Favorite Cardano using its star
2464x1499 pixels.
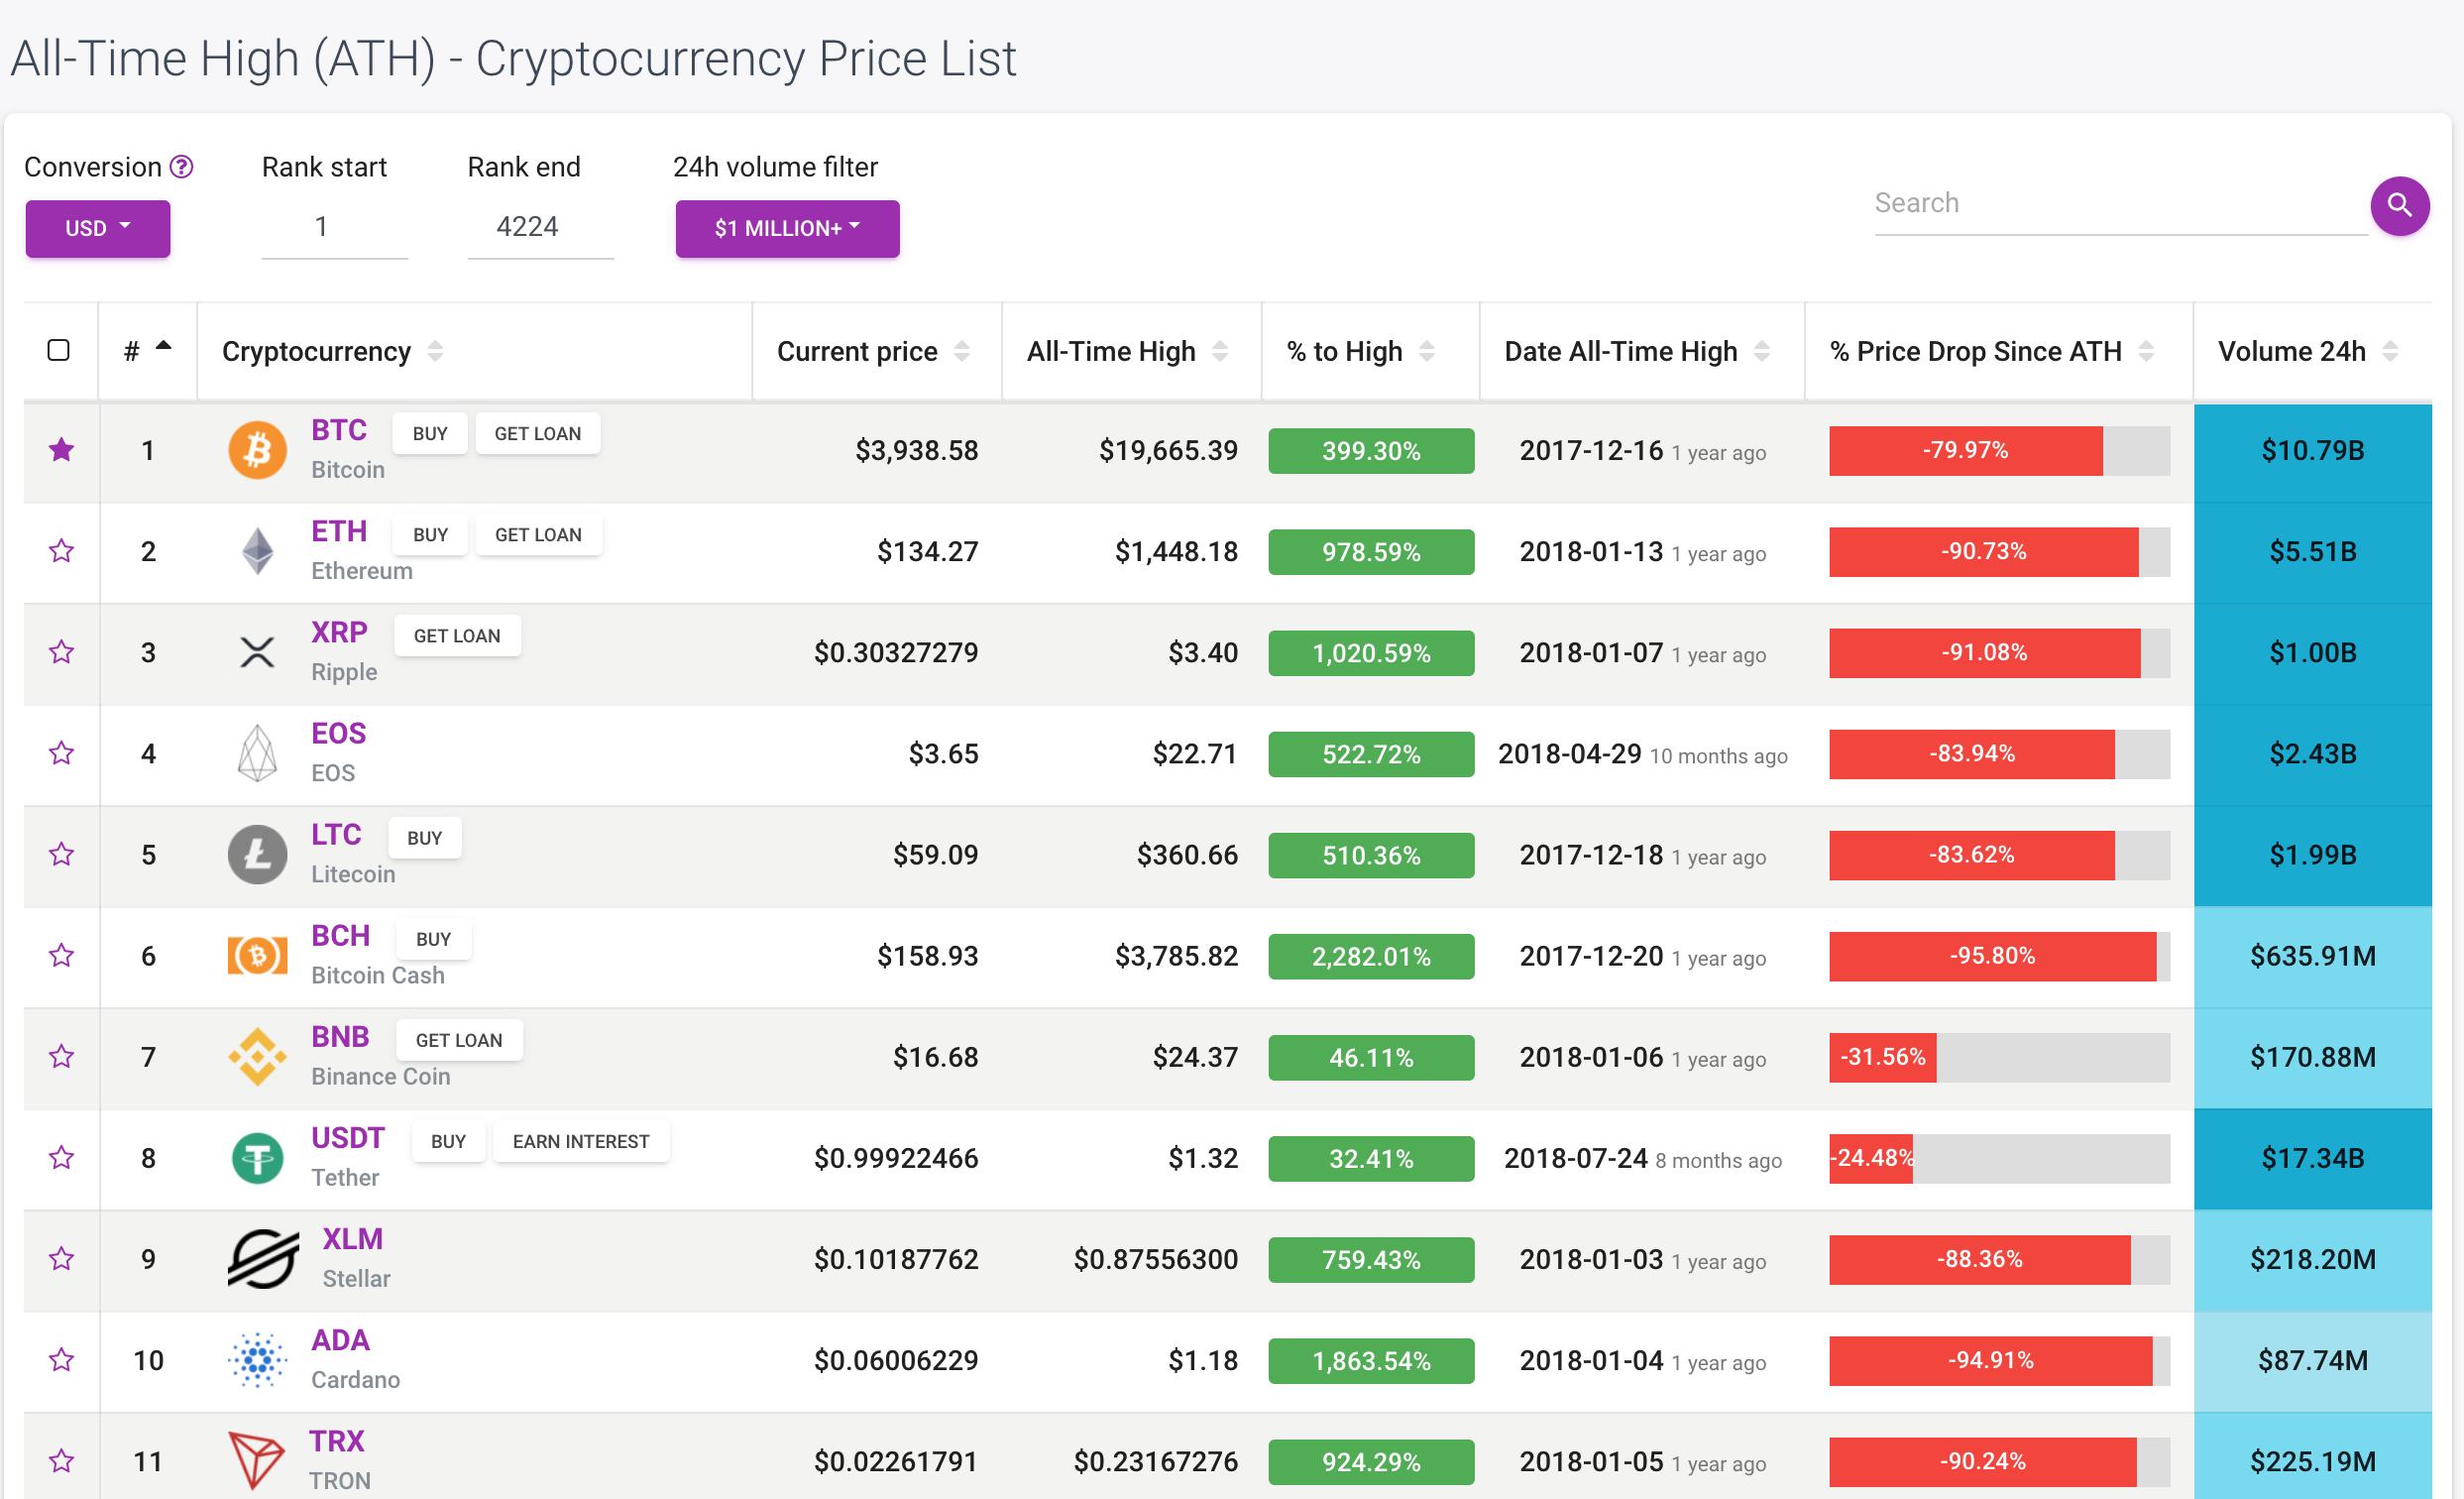(x=61, y=1358)
